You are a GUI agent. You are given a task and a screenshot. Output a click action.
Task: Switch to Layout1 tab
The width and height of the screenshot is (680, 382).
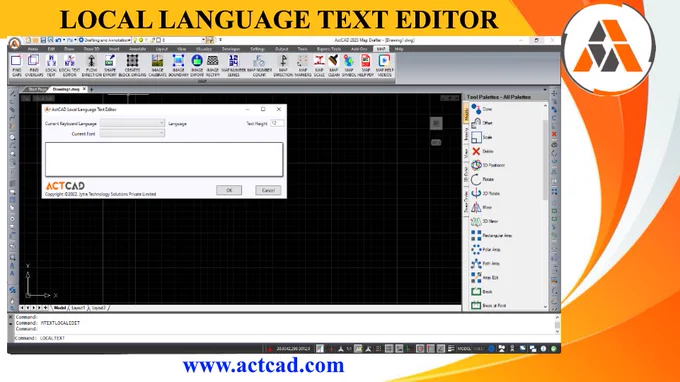click(78, 308)
